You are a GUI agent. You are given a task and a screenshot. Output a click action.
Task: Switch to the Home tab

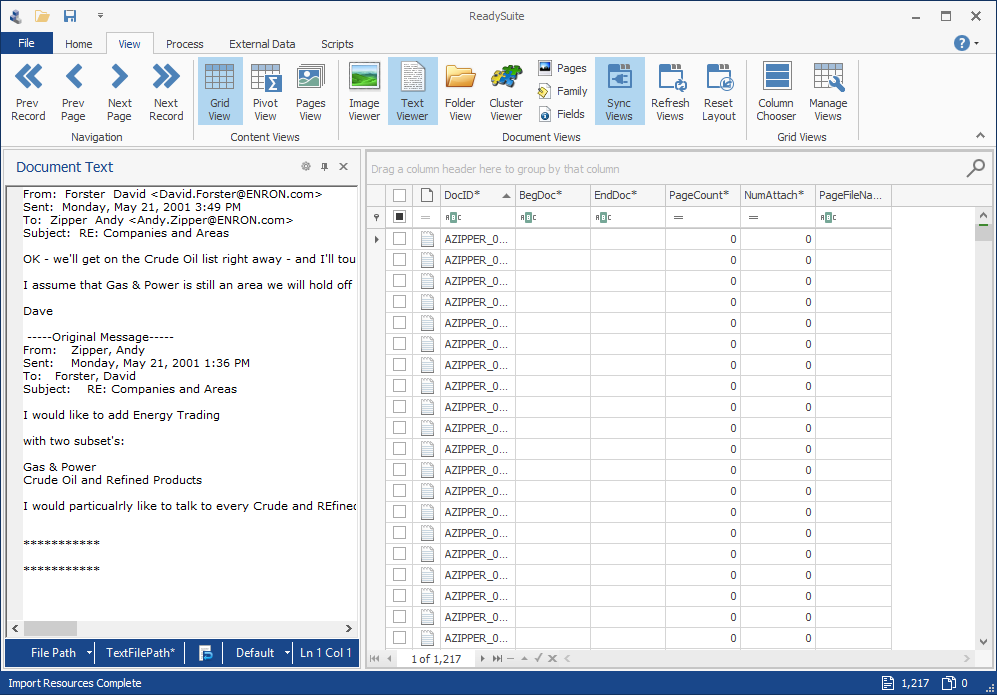78,44
